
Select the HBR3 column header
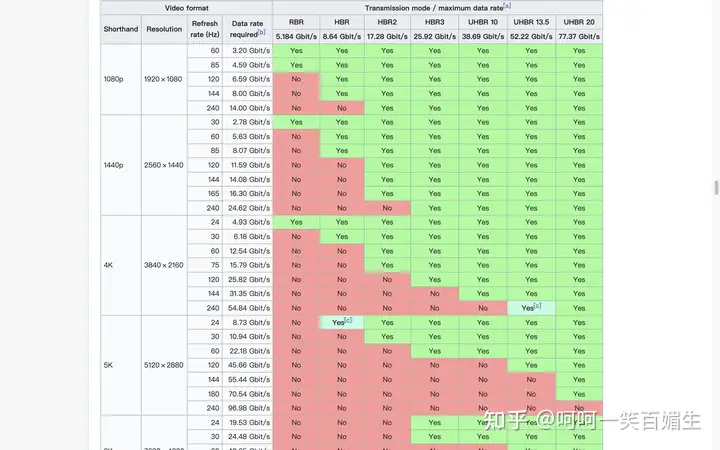click(x=435, y=21)
